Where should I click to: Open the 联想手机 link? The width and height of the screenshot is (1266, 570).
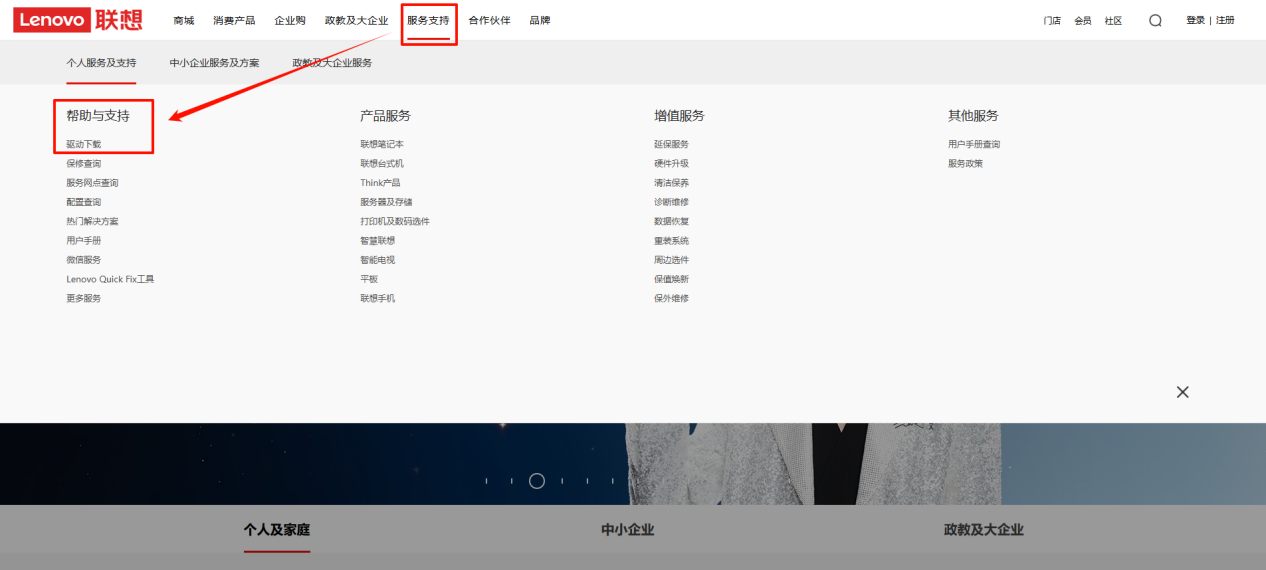click(378, 298)
